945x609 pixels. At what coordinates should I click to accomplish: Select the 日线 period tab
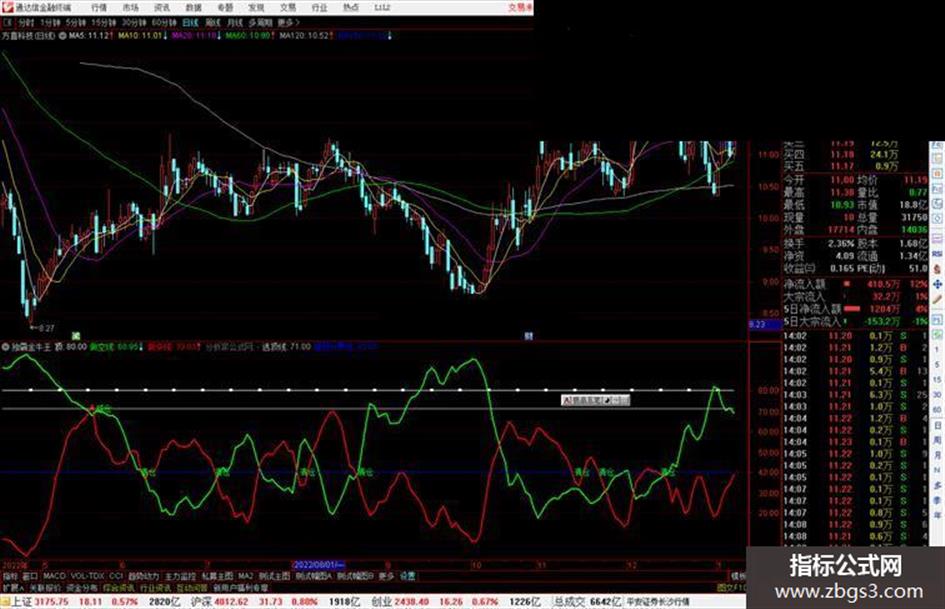(x=190, y=23)
